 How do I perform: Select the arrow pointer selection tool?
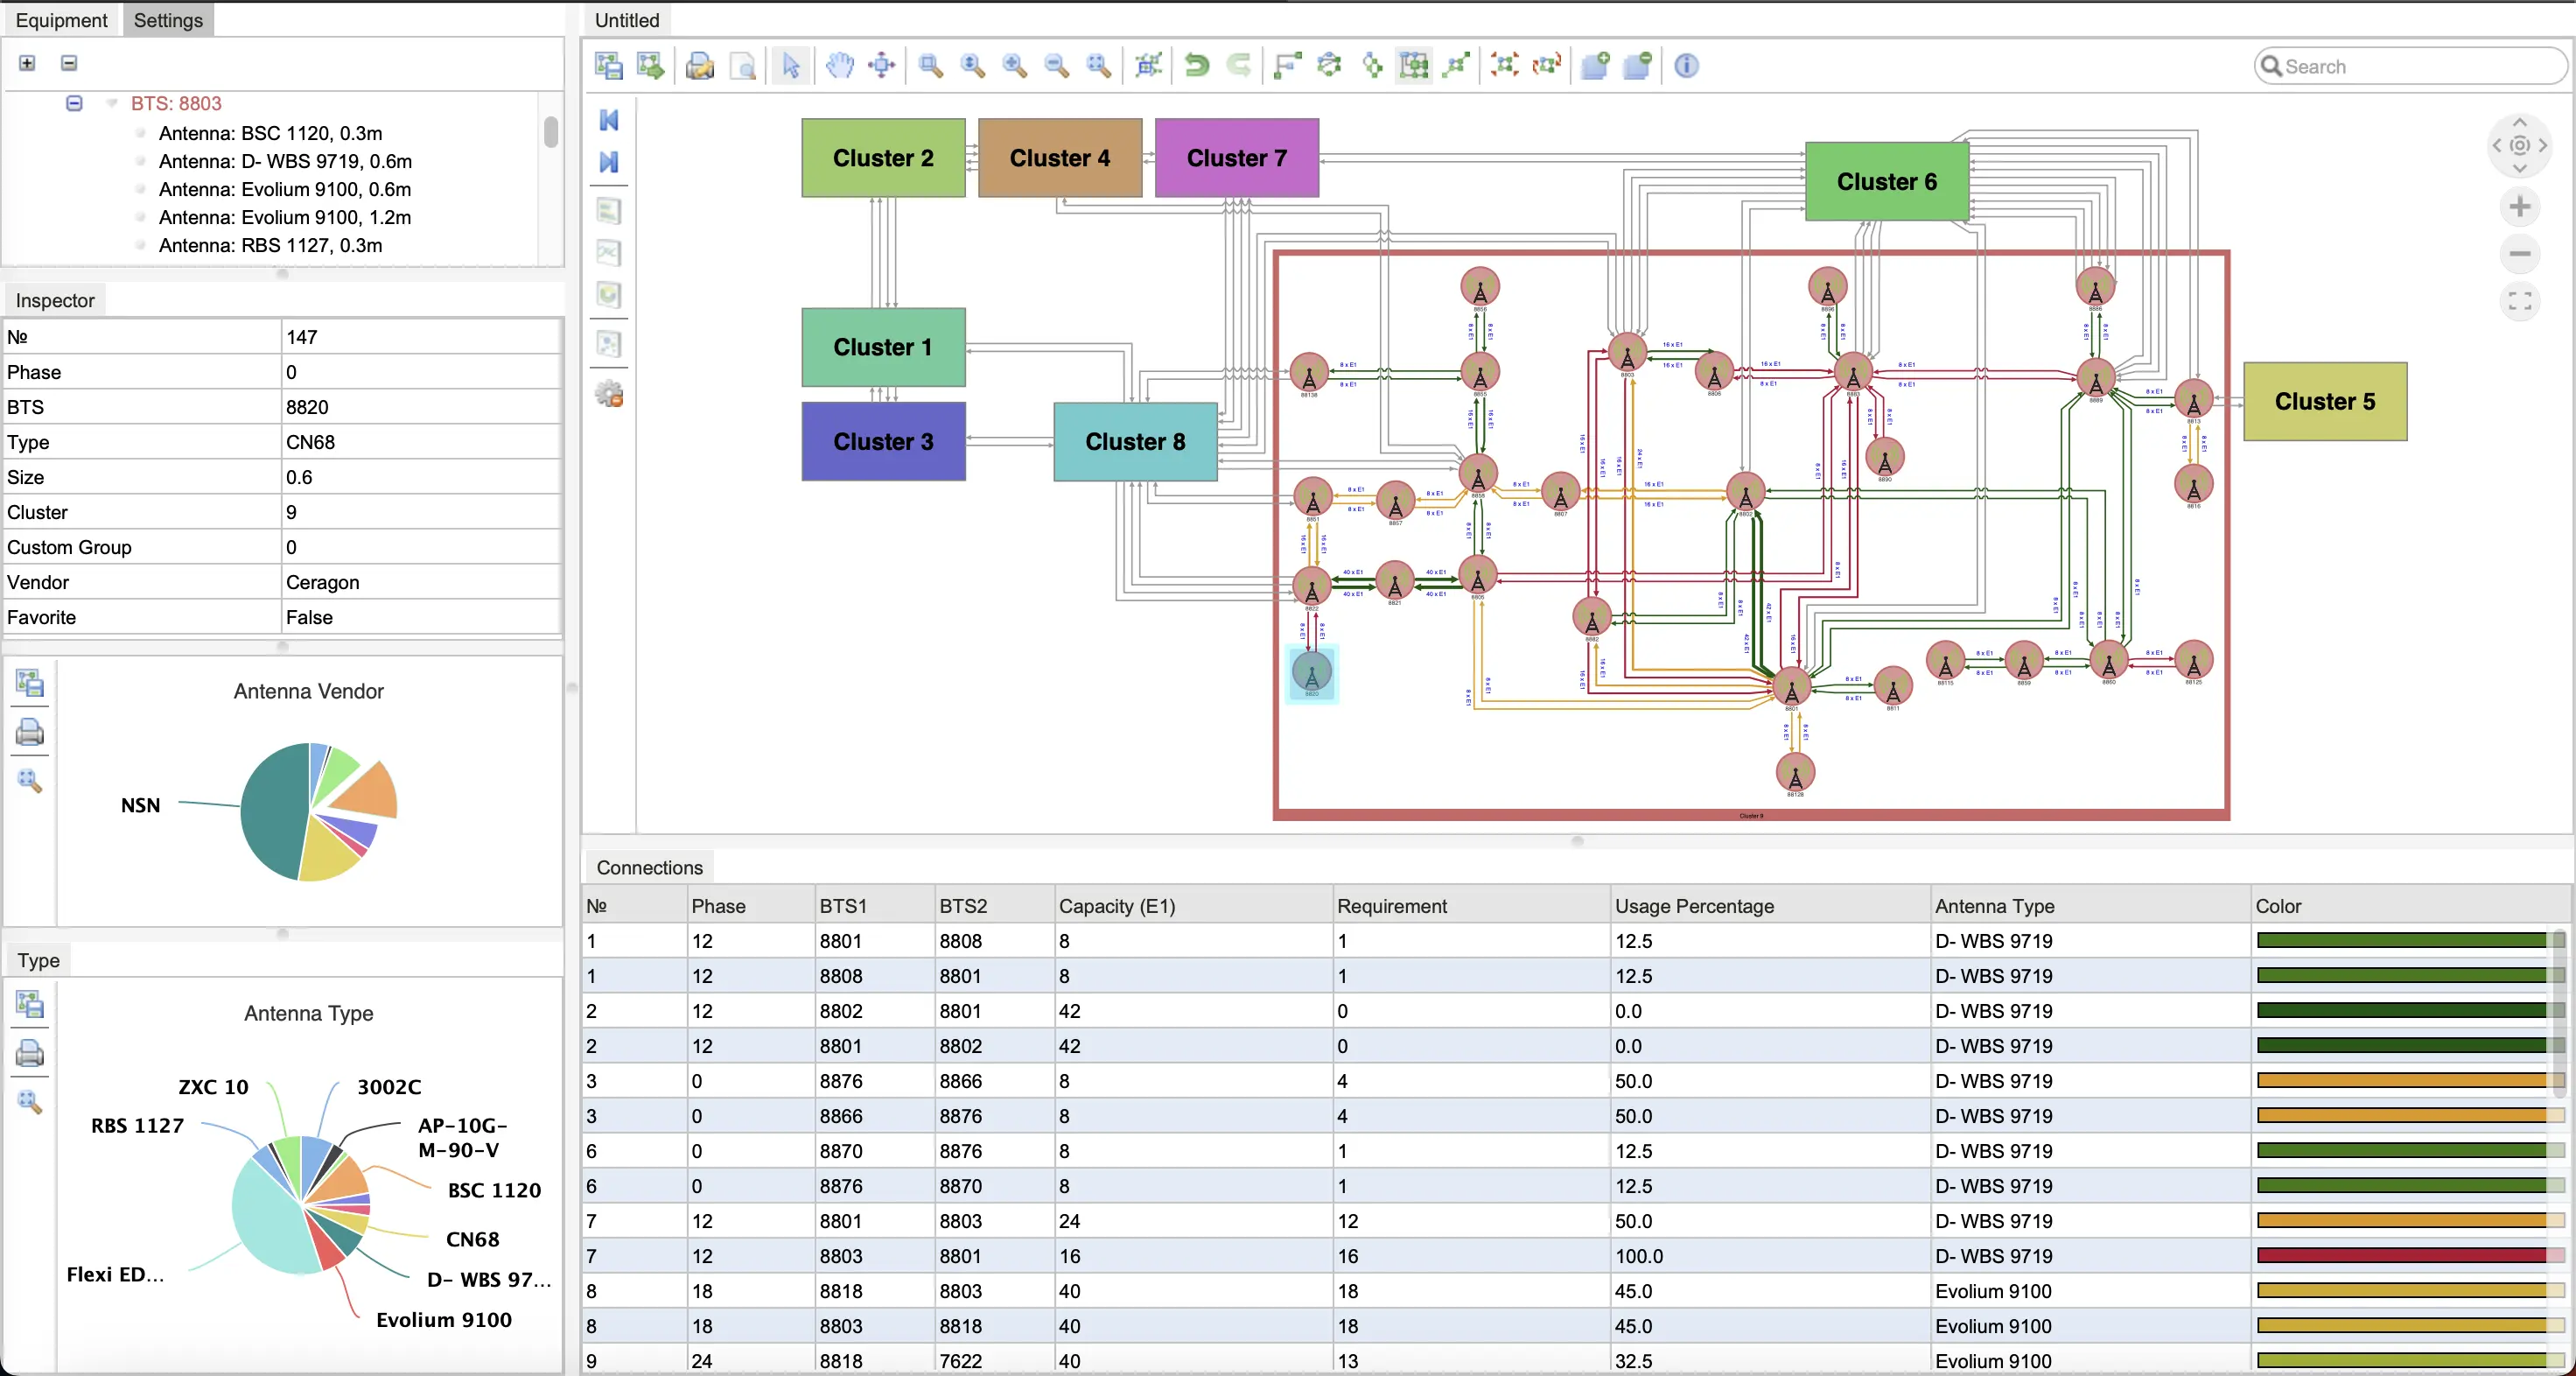[791, 66]
